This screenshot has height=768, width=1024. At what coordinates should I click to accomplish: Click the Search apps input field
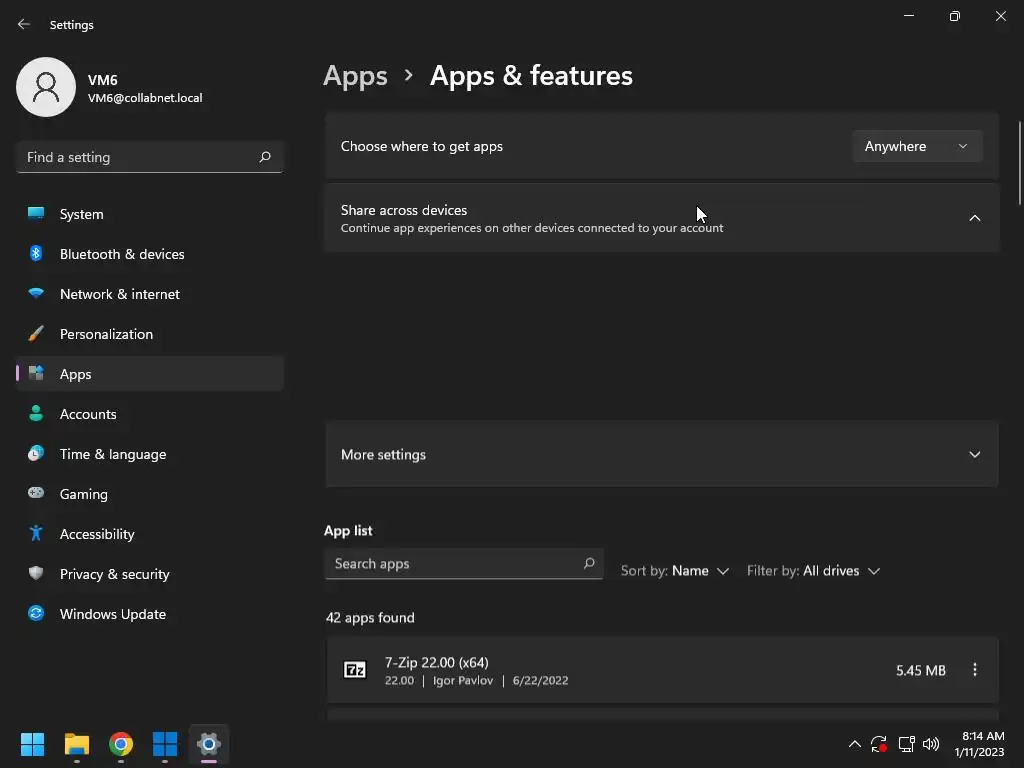[x=455, y=564]
